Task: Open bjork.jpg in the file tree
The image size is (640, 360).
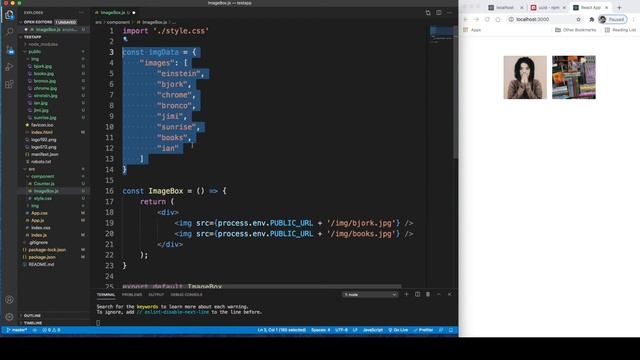Action: coord(42,66)
